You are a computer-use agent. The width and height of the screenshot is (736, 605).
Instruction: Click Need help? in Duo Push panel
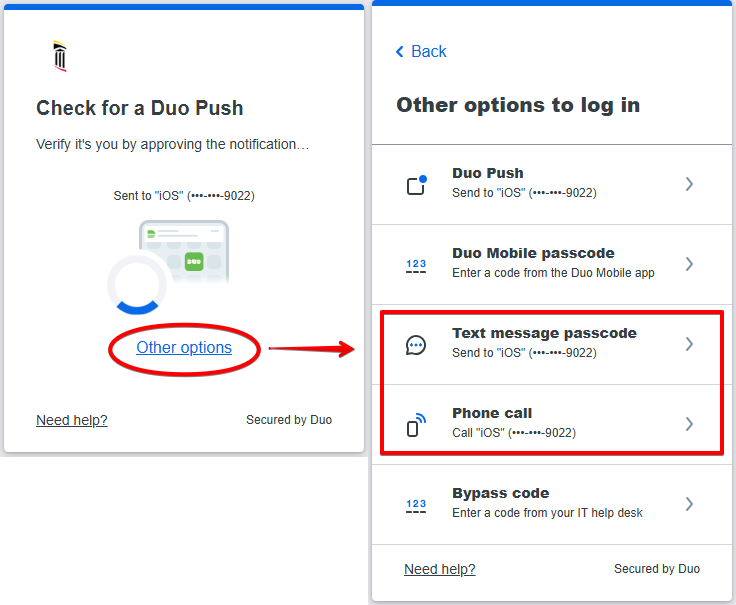point(72,420)
